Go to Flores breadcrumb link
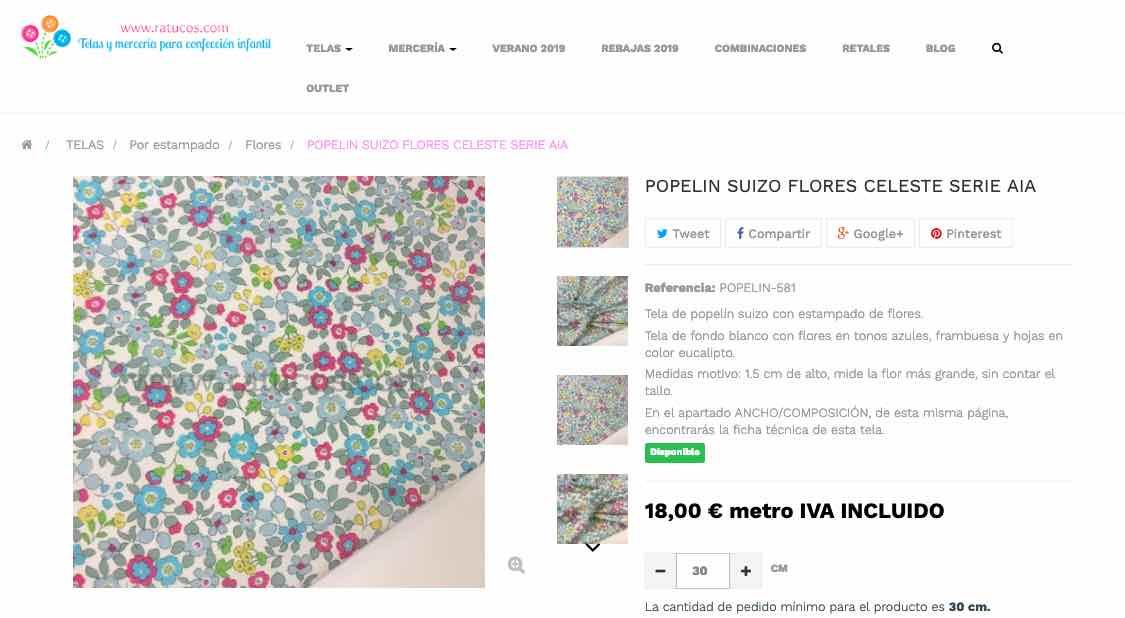Screen dimensions: 1125x618 coord(263,145)
